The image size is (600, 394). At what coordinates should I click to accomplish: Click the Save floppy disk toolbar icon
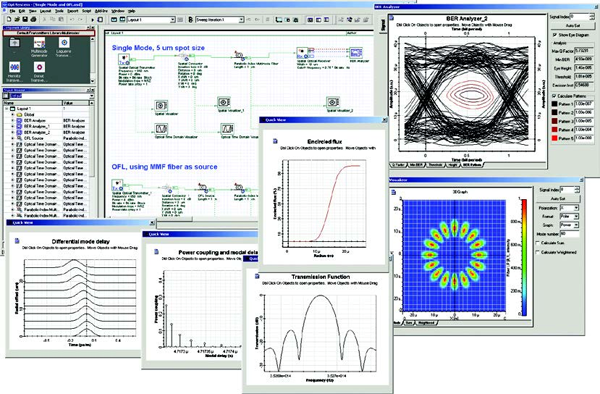[x=25, y=20]
